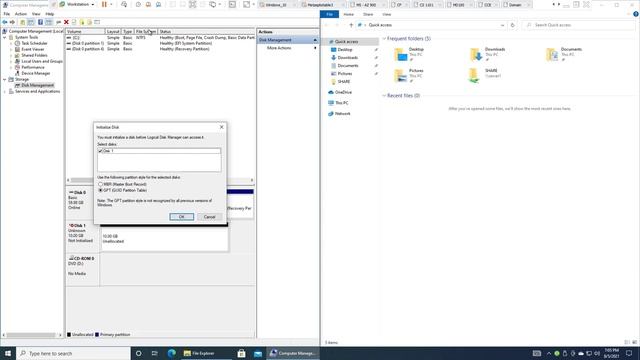
Task: Select Shared Folders in the tree
Action: click(x=34, y=55)
